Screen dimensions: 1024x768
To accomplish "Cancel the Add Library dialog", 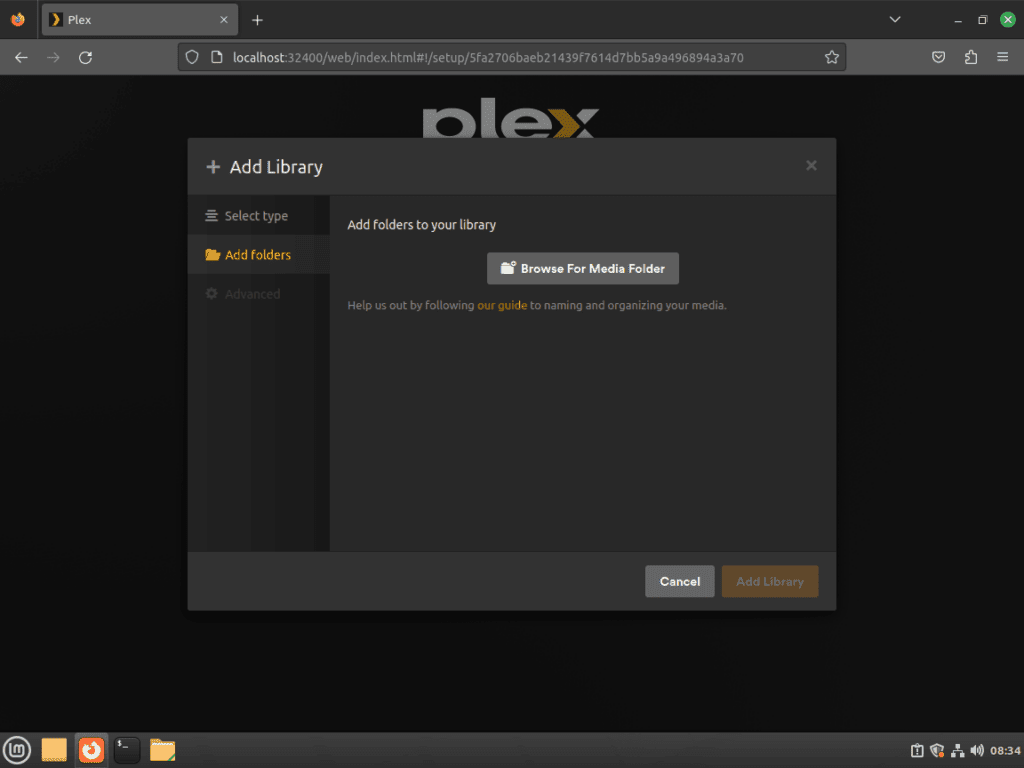I will point(679,581).
